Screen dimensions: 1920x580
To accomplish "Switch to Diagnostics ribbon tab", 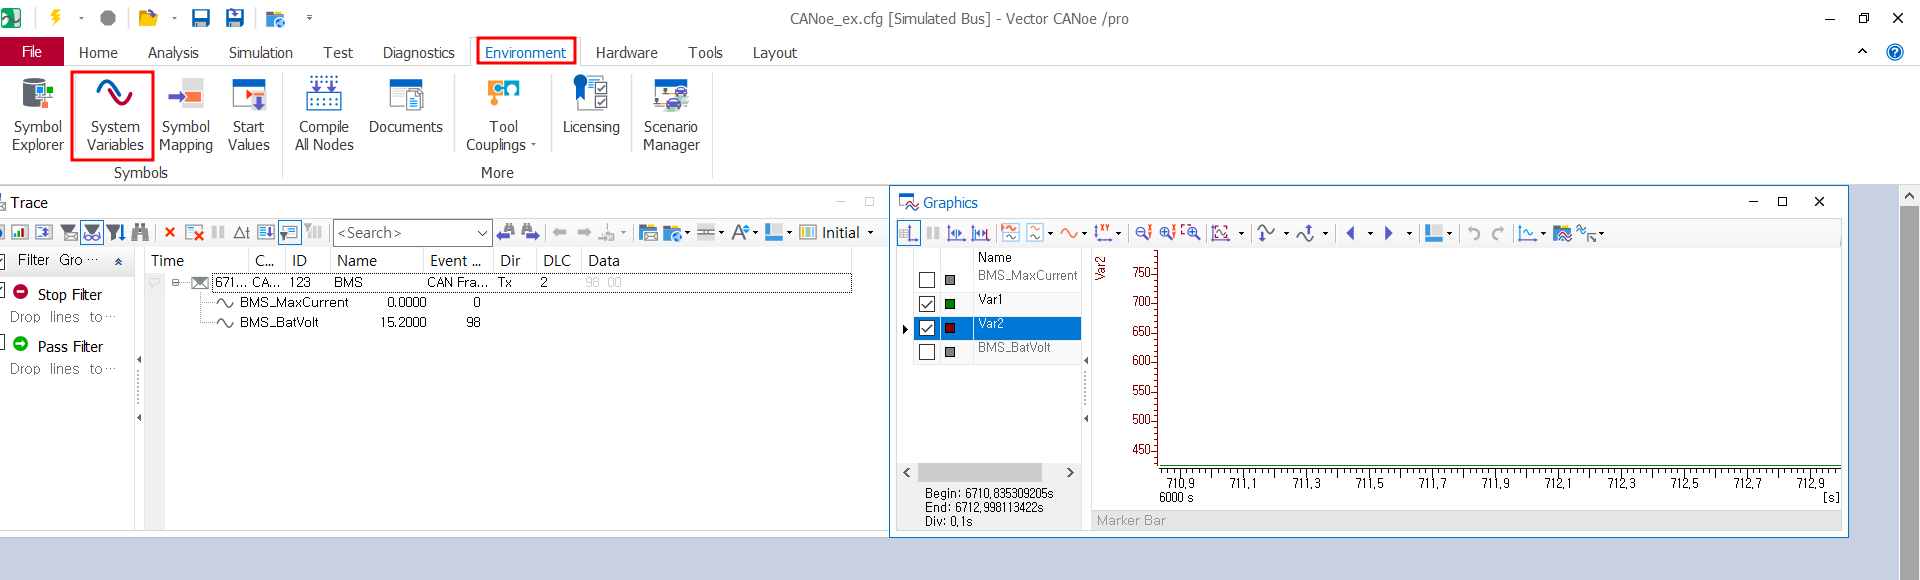I will click(418, 53).
